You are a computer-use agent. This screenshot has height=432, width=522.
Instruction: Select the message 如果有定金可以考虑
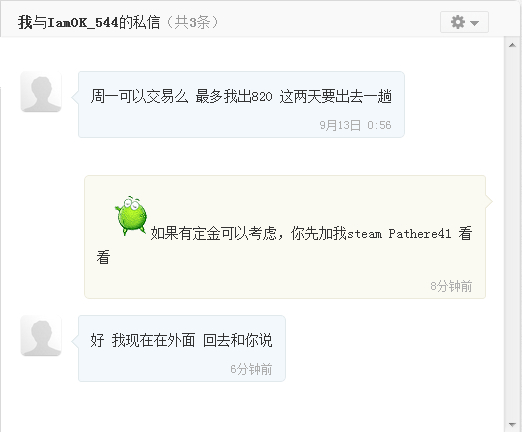pyautogui.click(x=284, y=245)
